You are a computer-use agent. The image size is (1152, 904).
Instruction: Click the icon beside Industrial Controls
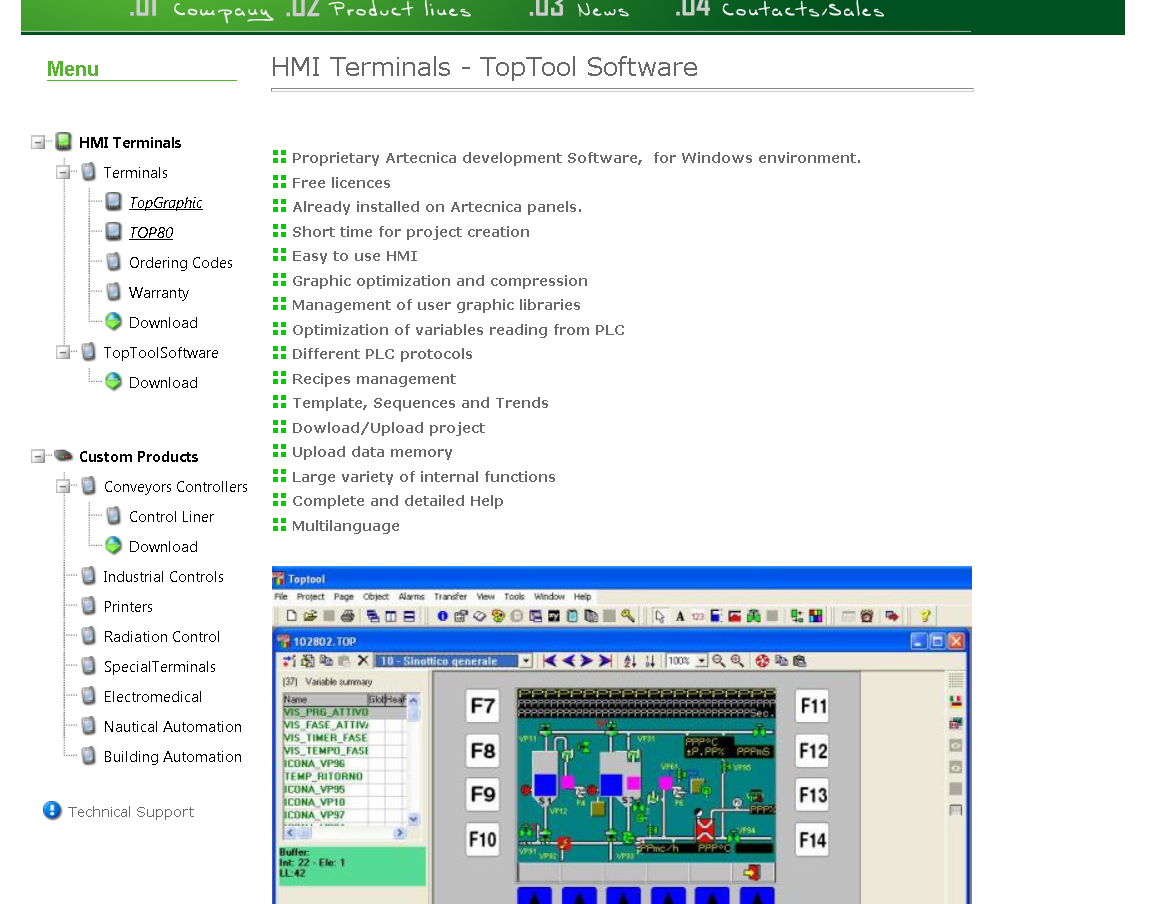(x=89, y=575)
